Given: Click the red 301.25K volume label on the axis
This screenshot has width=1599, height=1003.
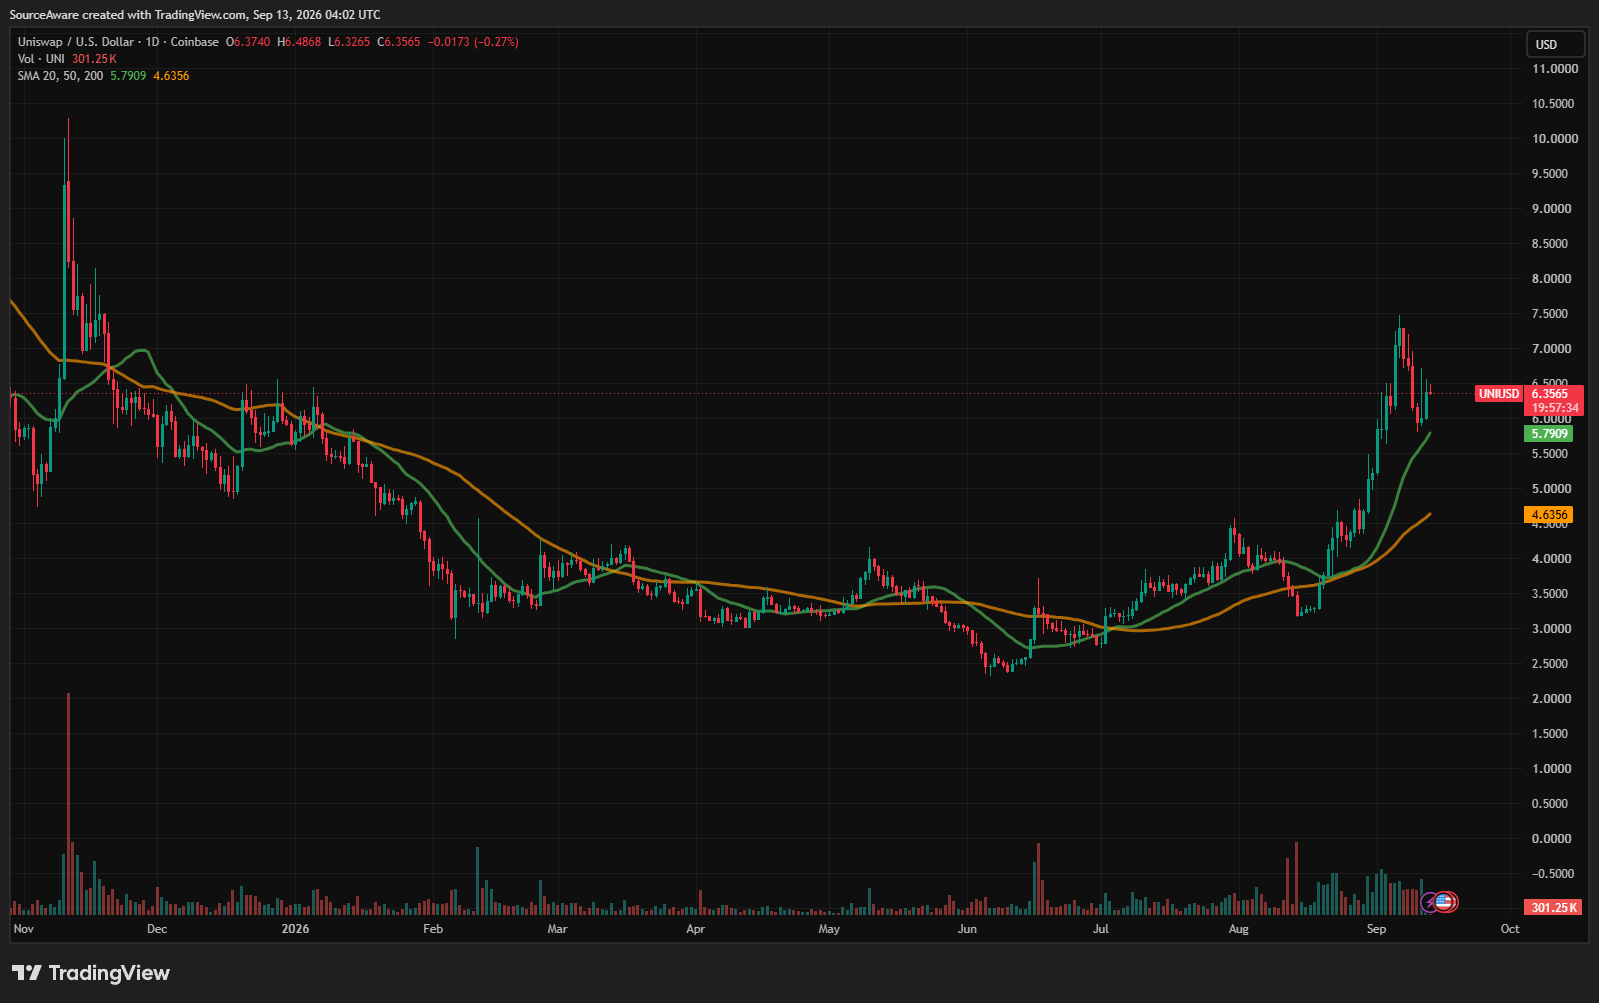Looking at the screenshot, I should point(1554,907).
